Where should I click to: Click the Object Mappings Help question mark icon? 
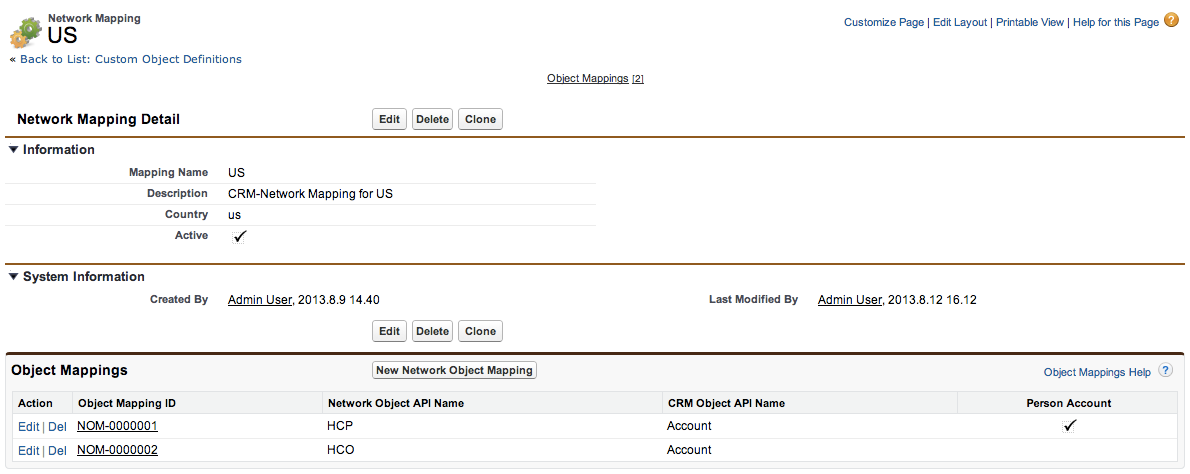pyautogui.click(x=1165, y=371)
